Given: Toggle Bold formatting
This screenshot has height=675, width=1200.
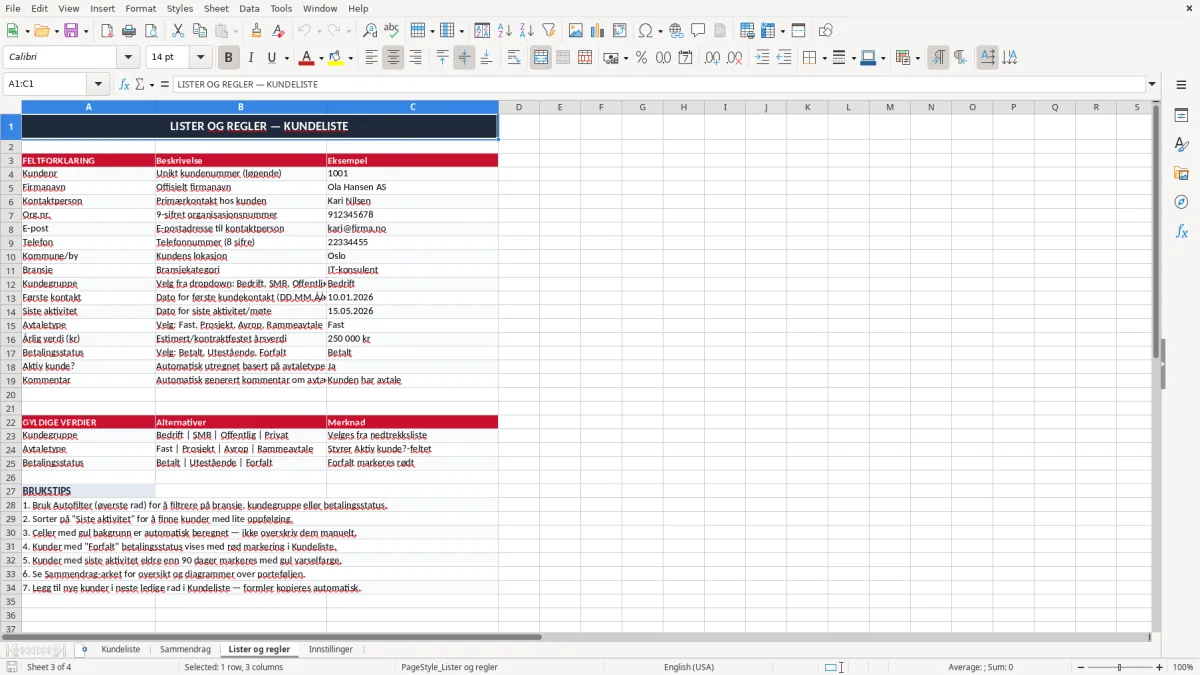Looking at the screenshot, I should [228, 58].
